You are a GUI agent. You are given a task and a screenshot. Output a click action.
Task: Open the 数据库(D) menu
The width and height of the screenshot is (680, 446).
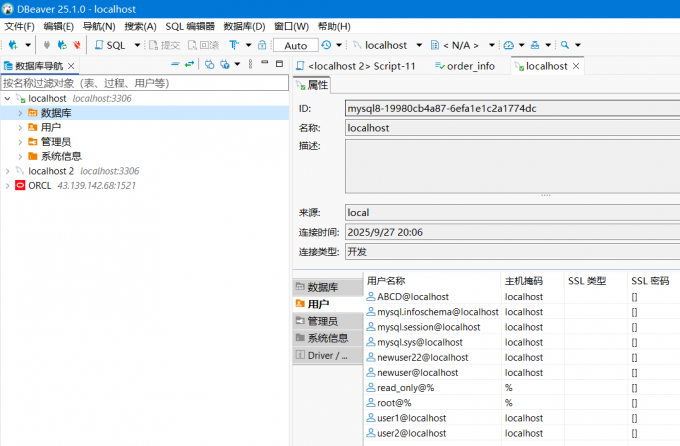click(x=244, y=25)
